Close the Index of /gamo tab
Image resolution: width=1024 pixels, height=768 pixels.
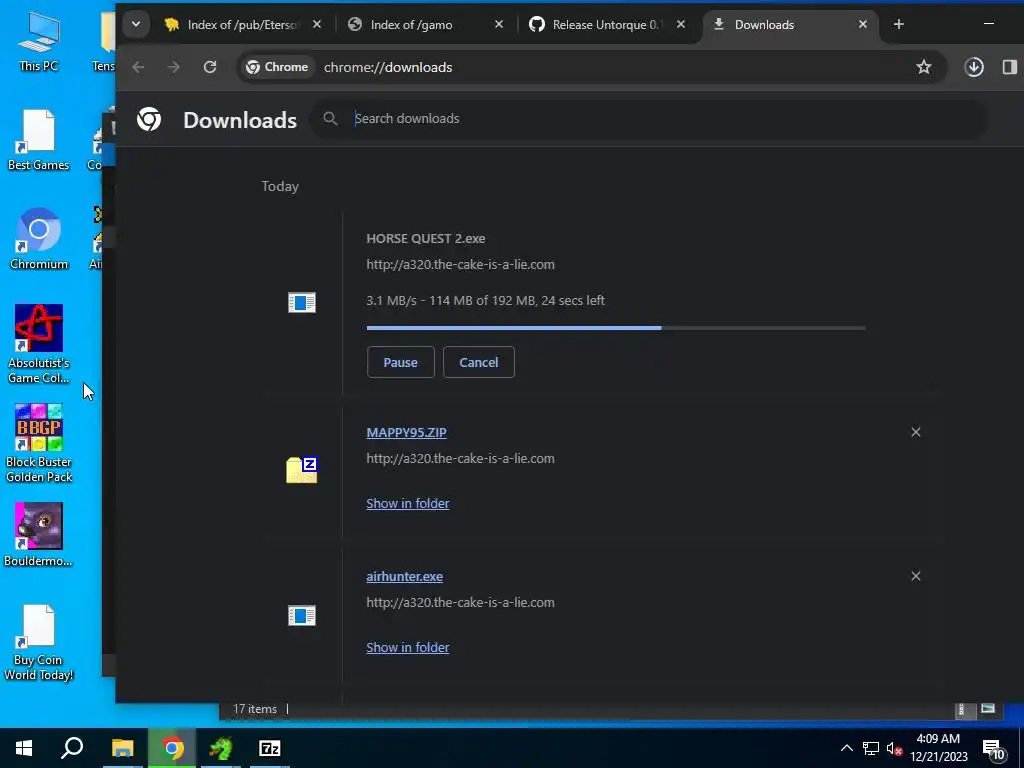(x=499, y=25)
